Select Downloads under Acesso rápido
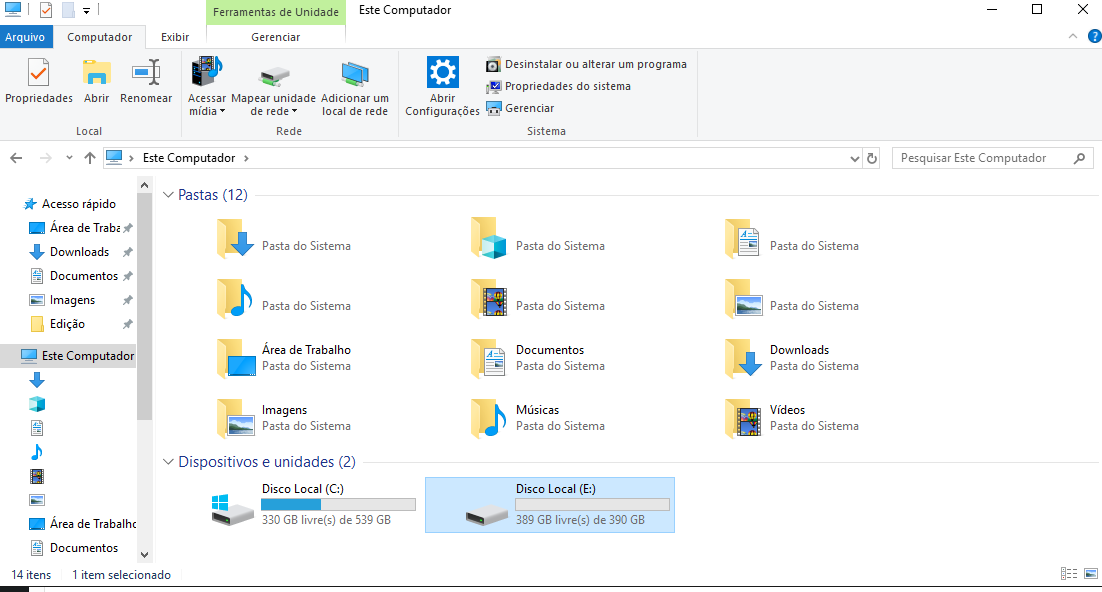 point(79,252)
